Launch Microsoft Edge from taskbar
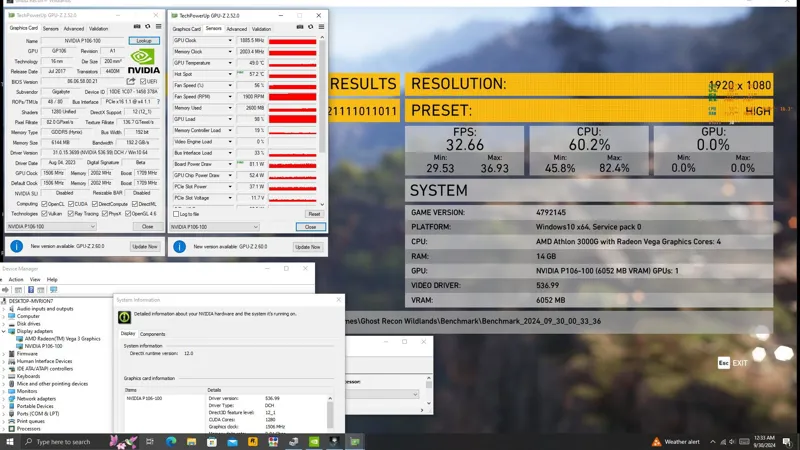 point(171,442)
